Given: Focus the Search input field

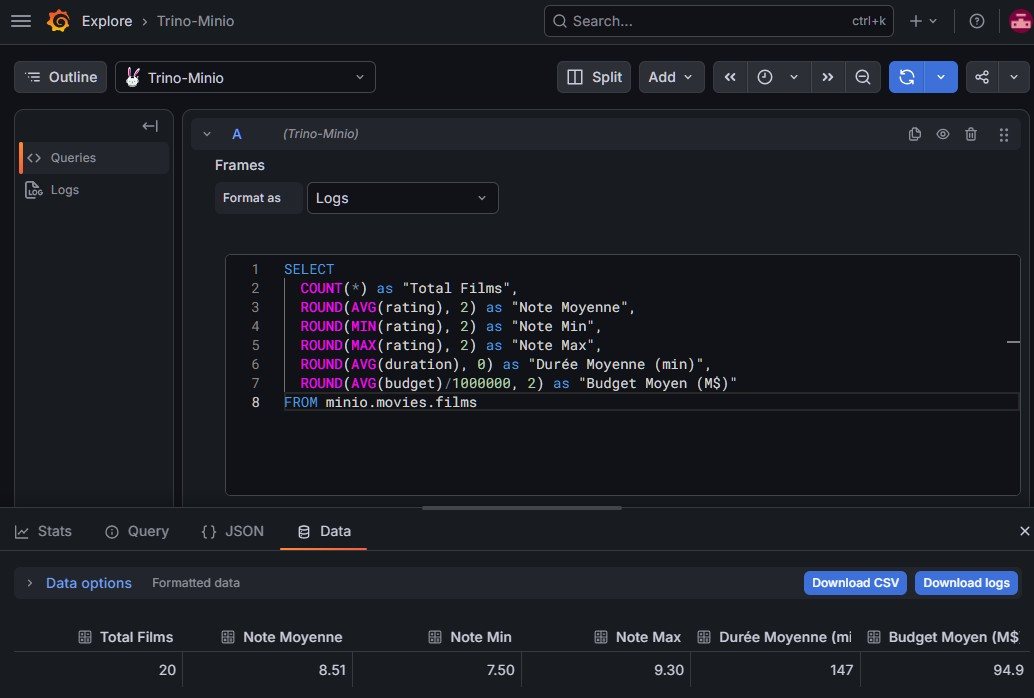Looking at the screenshot, I should pos(718,21).
